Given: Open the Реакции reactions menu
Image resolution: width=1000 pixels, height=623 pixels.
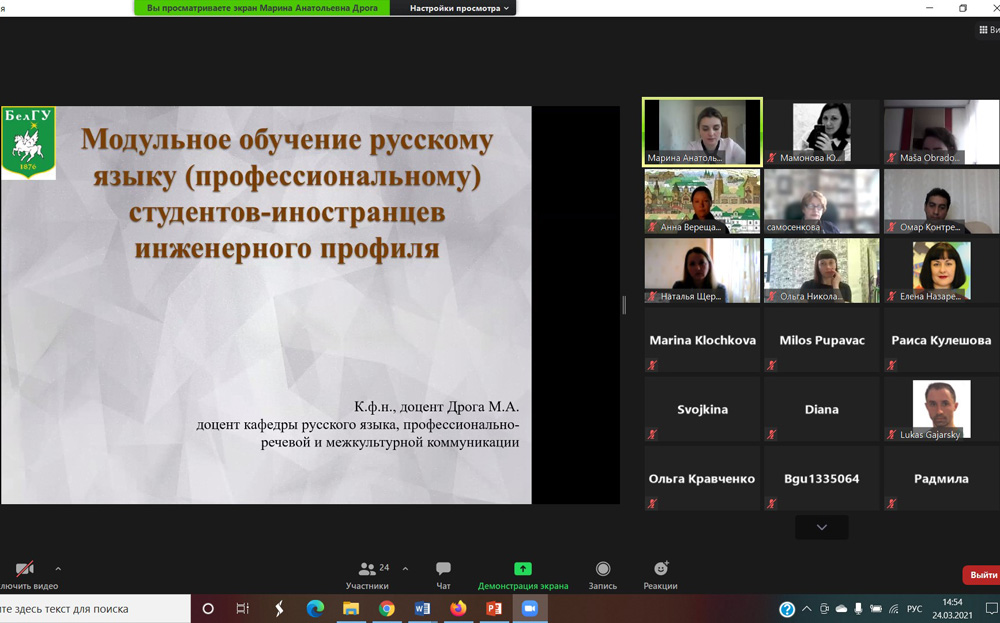Looking at the screenshot, I should pyautogui.click(x=660, y=574).
